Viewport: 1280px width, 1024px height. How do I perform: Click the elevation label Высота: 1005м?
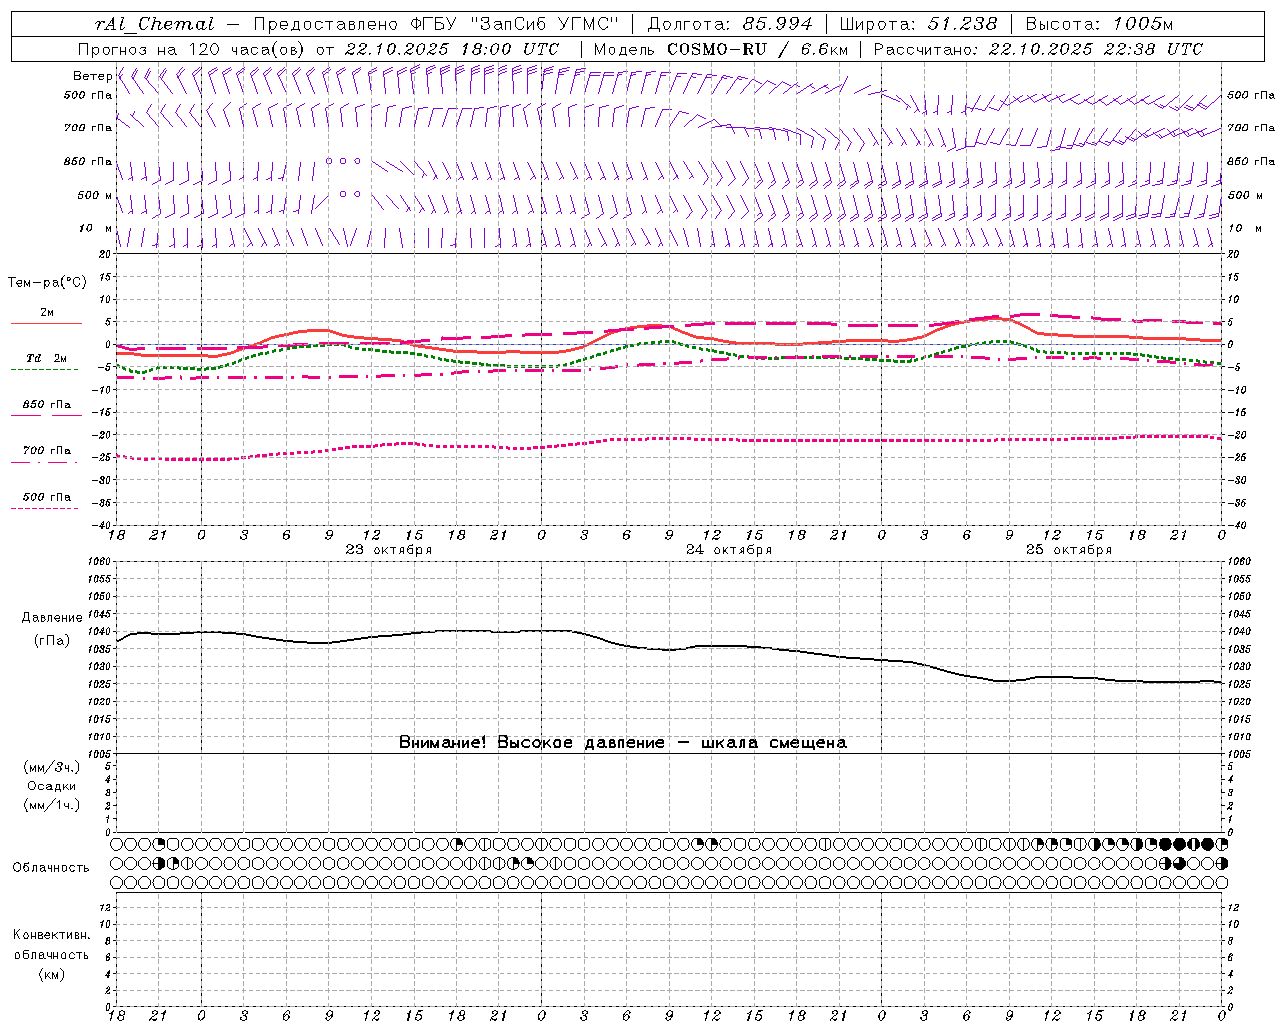pos(1099,24)
